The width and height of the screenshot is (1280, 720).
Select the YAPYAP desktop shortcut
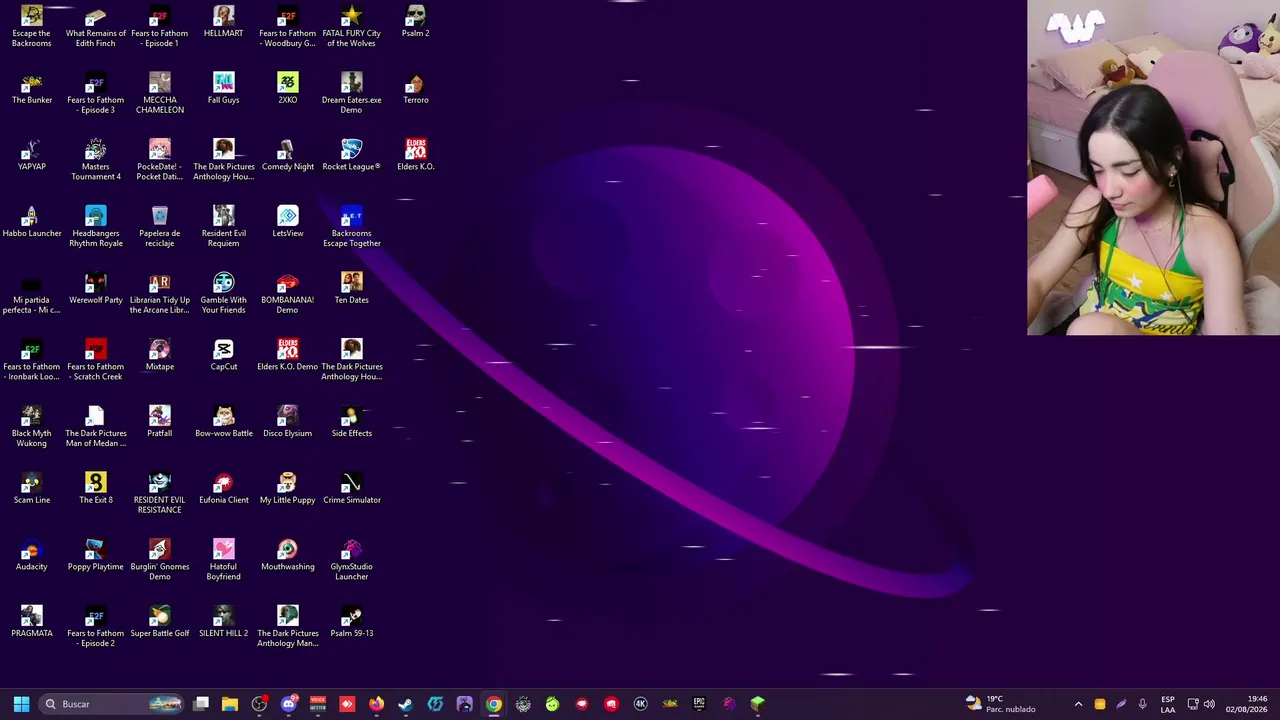coord(32,156)
